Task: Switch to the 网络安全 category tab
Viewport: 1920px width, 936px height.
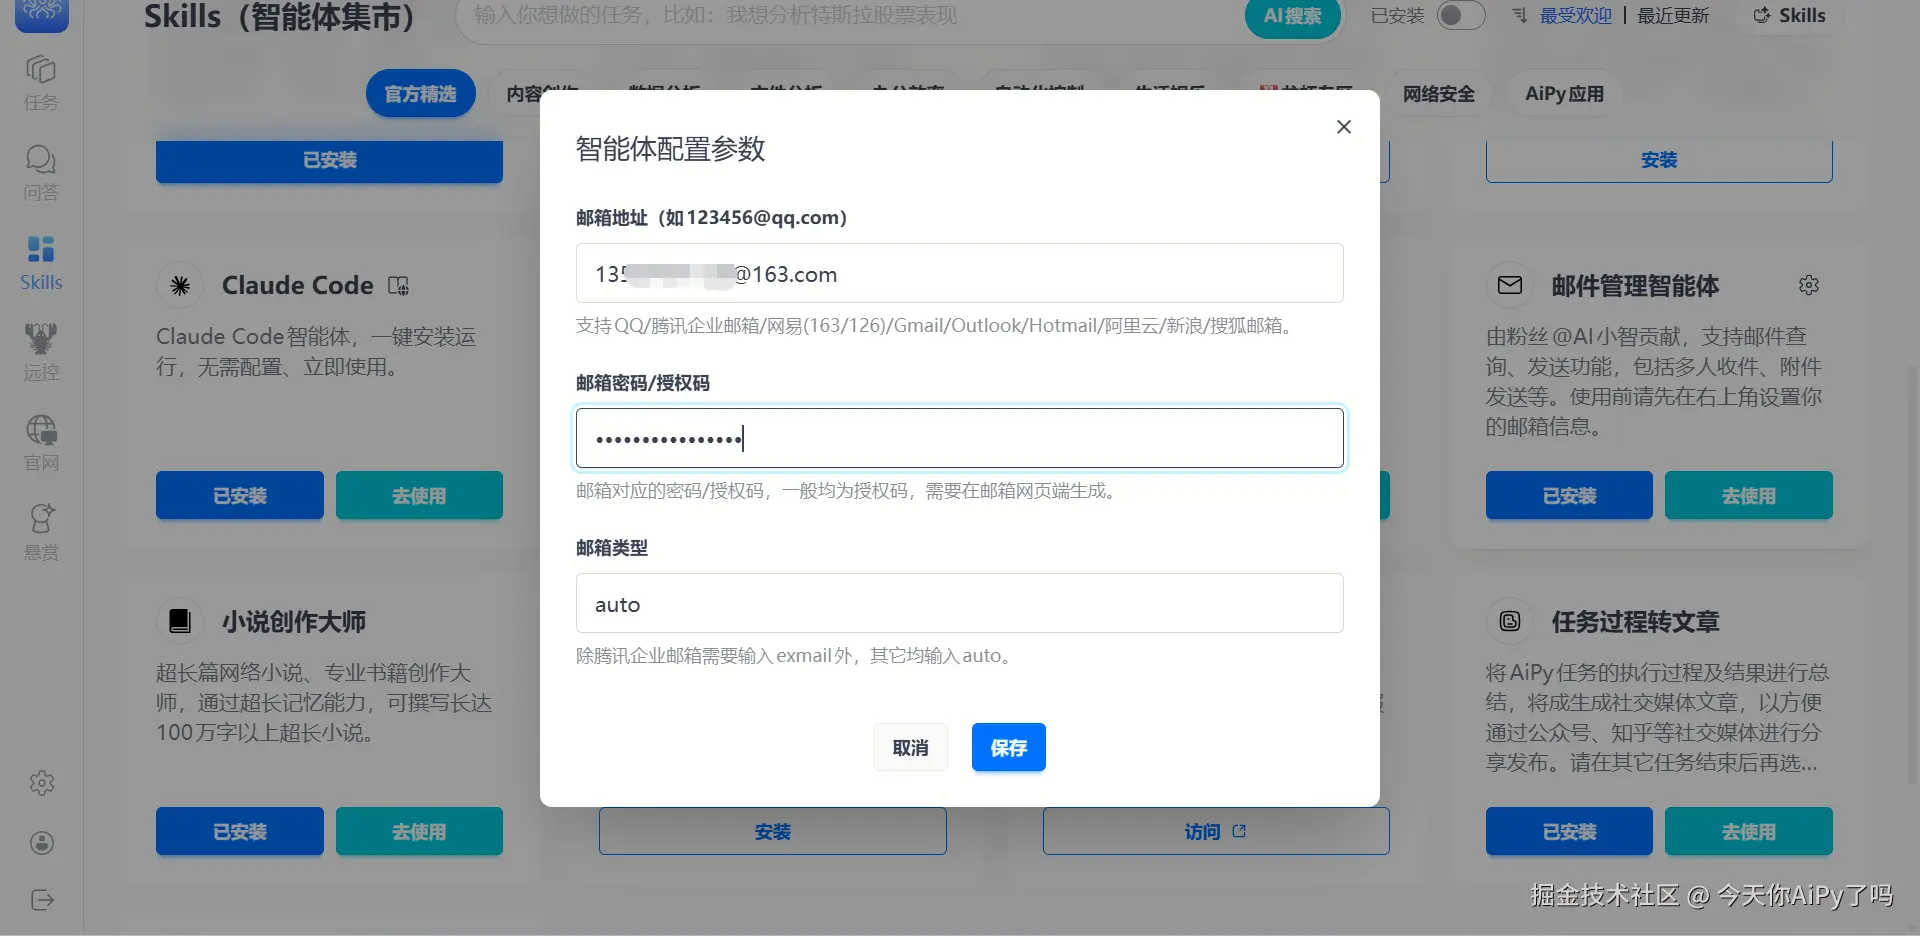Action: [1439, 94]
